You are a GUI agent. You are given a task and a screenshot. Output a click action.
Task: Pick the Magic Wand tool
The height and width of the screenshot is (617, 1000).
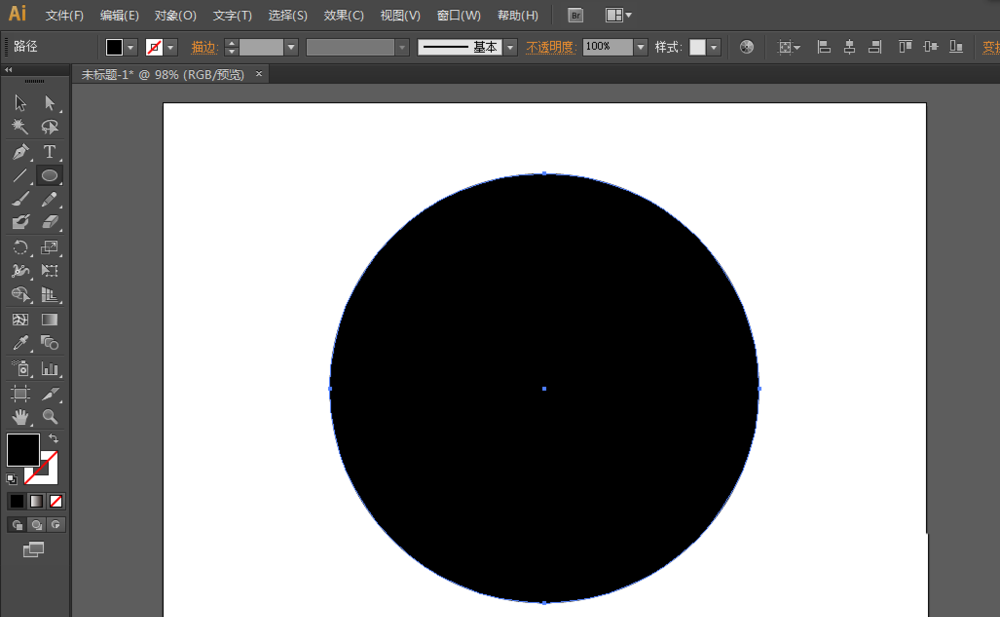pyautogui.click(x=20, y=127)
